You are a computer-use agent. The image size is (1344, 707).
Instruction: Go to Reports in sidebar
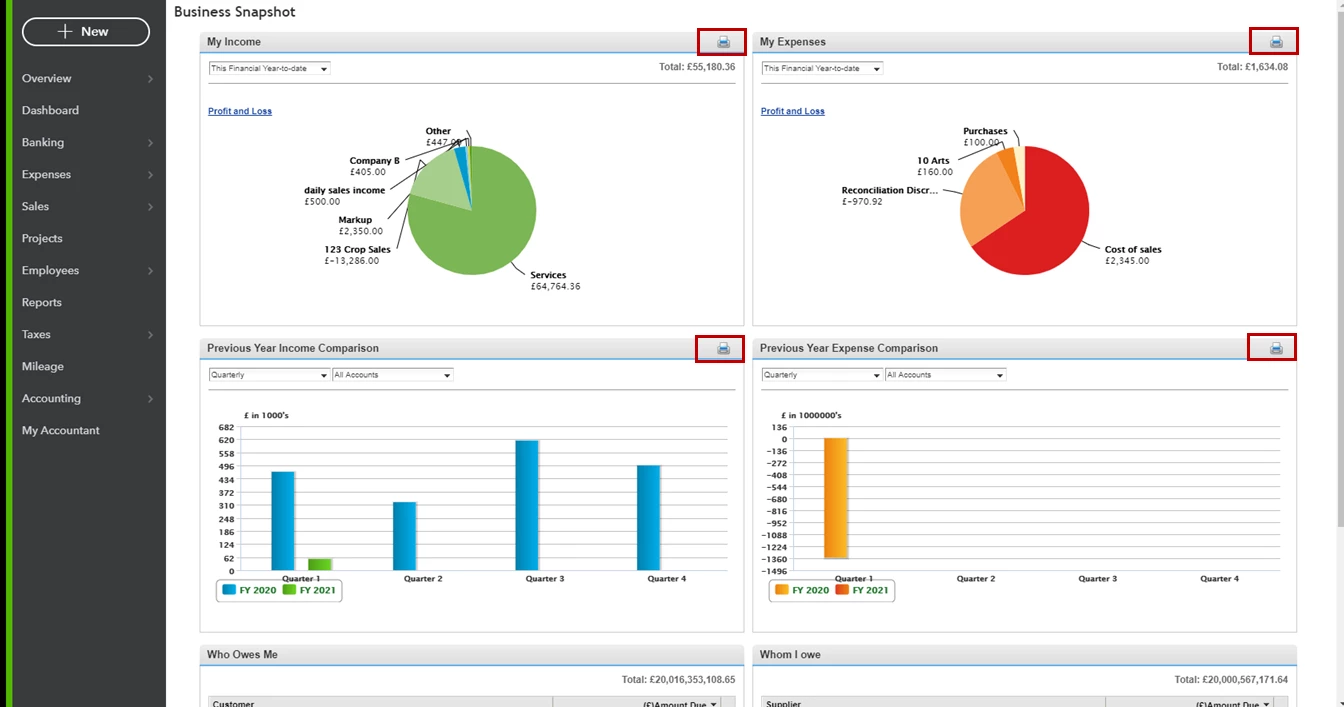42,302
